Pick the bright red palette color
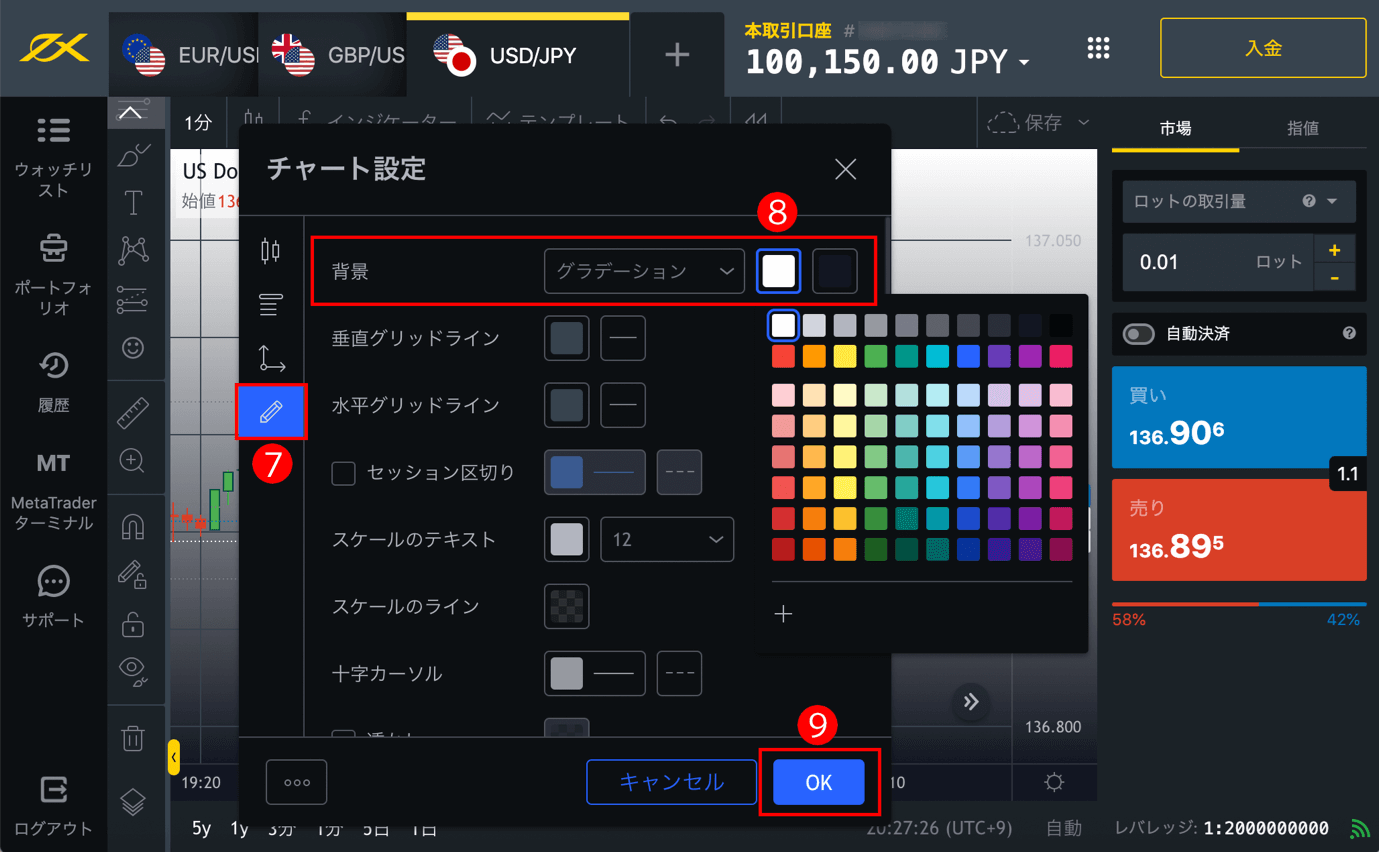 pos(783,355)
